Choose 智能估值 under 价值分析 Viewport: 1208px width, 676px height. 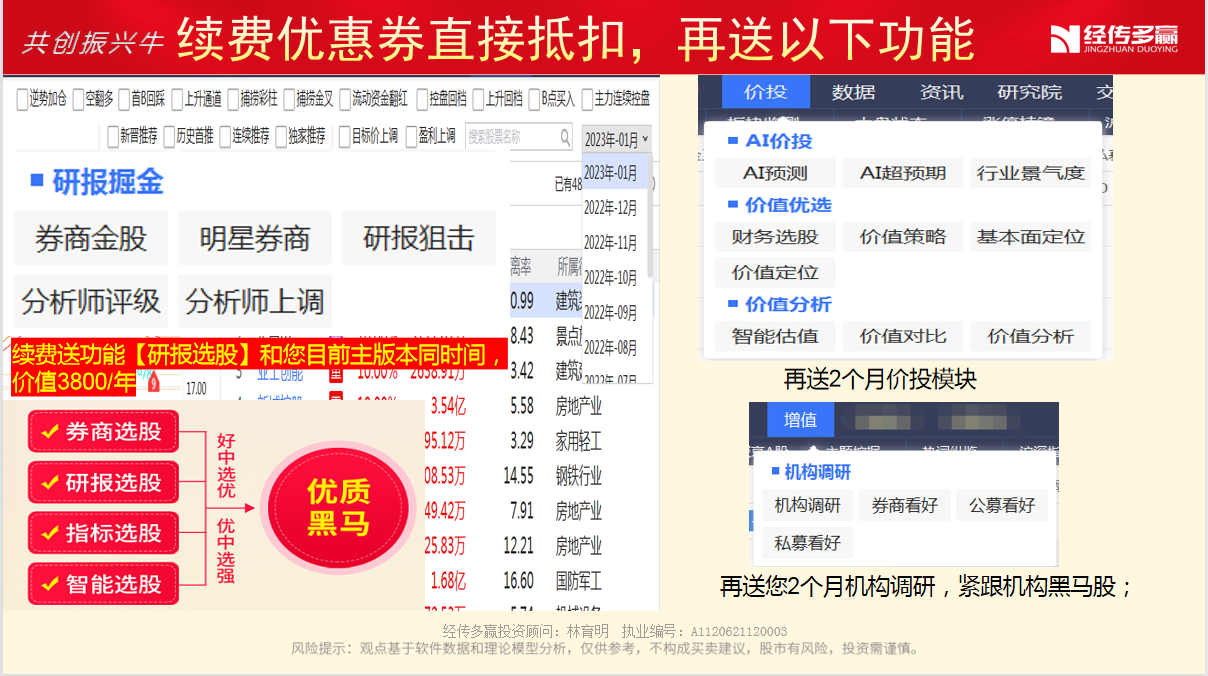pyautogui.click(x=775, y=336)
